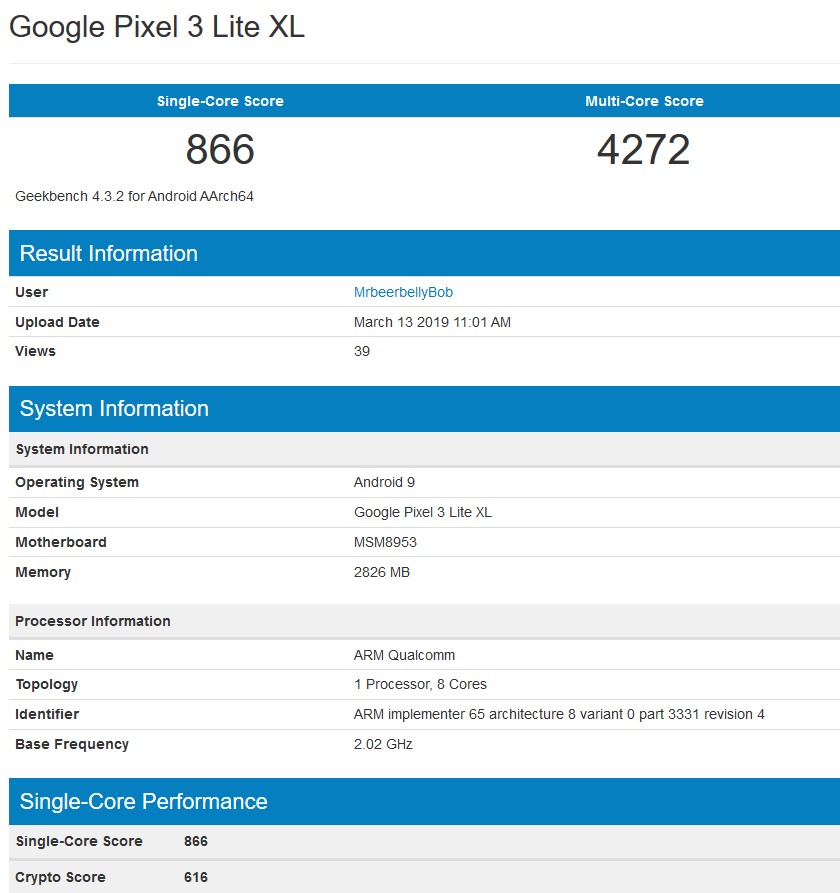The width and height of the screenshot is (840, 893).
Task: Open the MrbeerbellyBob user profile link
Action: click(x=403, y=292)
